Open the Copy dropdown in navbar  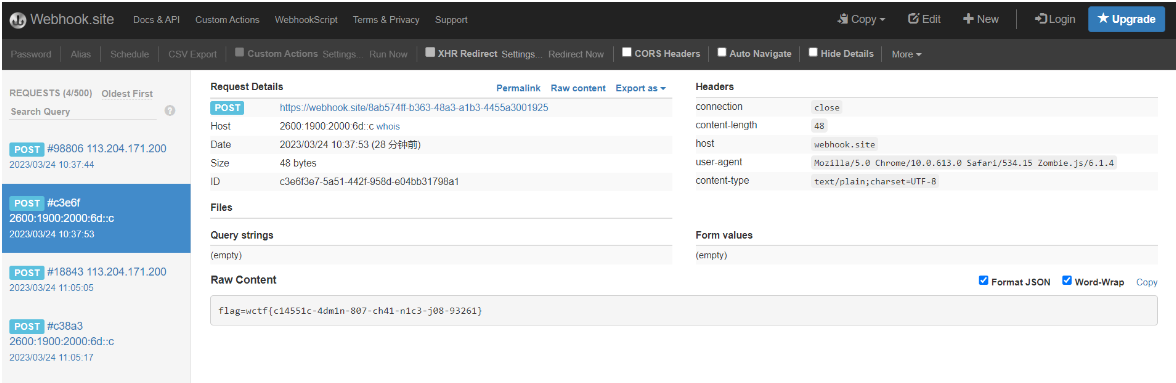pos(861,19)
